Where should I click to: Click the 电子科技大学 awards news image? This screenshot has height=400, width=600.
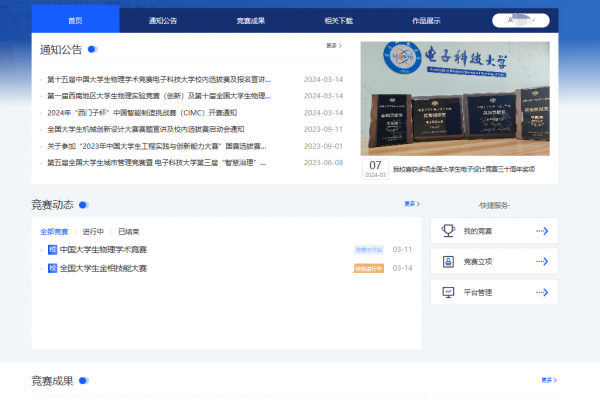click(455, 98)
